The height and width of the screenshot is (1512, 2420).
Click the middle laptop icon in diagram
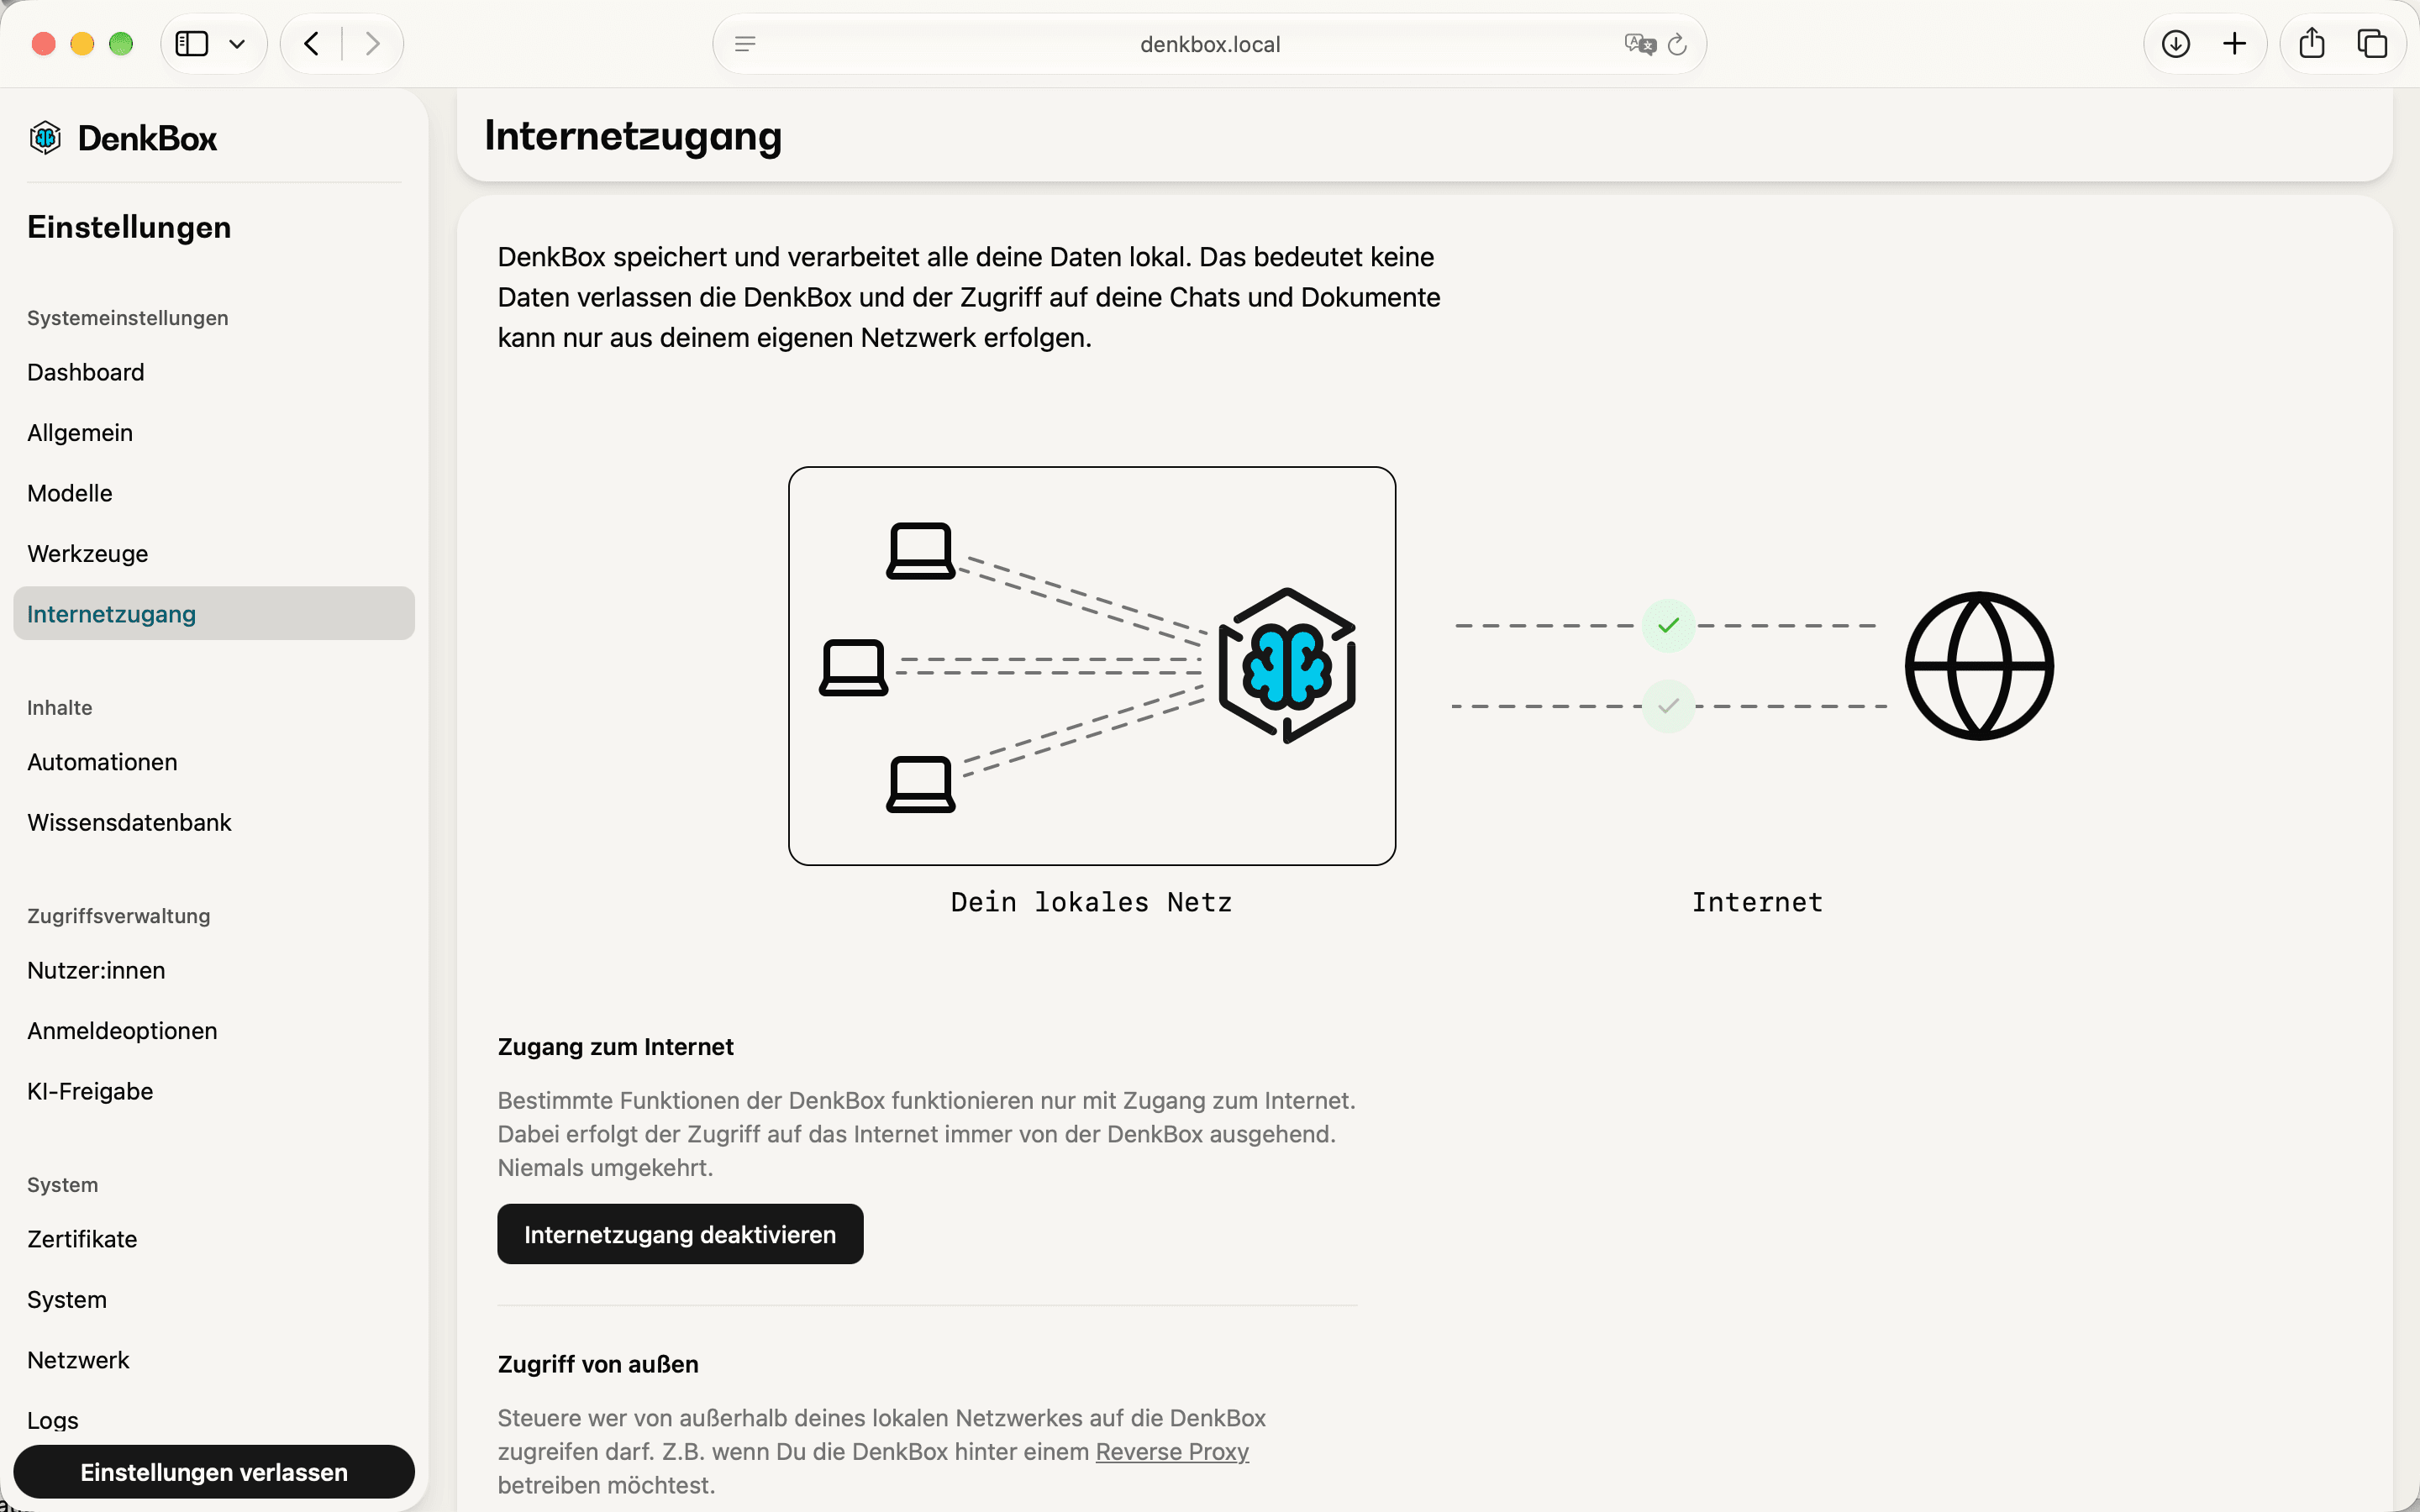coord(853,667)
